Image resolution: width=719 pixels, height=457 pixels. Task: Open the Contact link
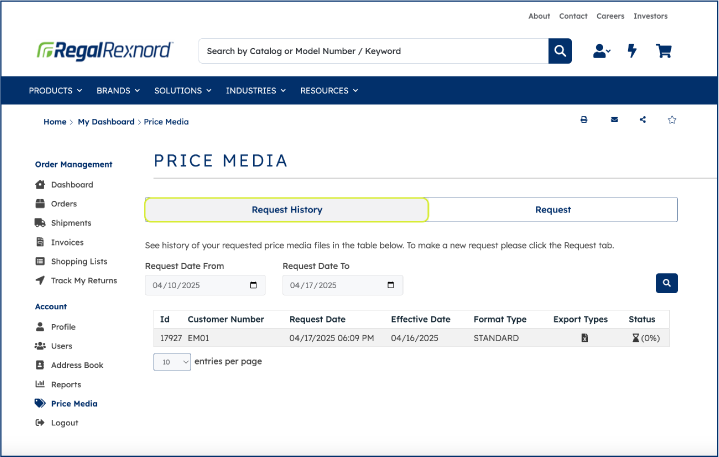[573, 16]
